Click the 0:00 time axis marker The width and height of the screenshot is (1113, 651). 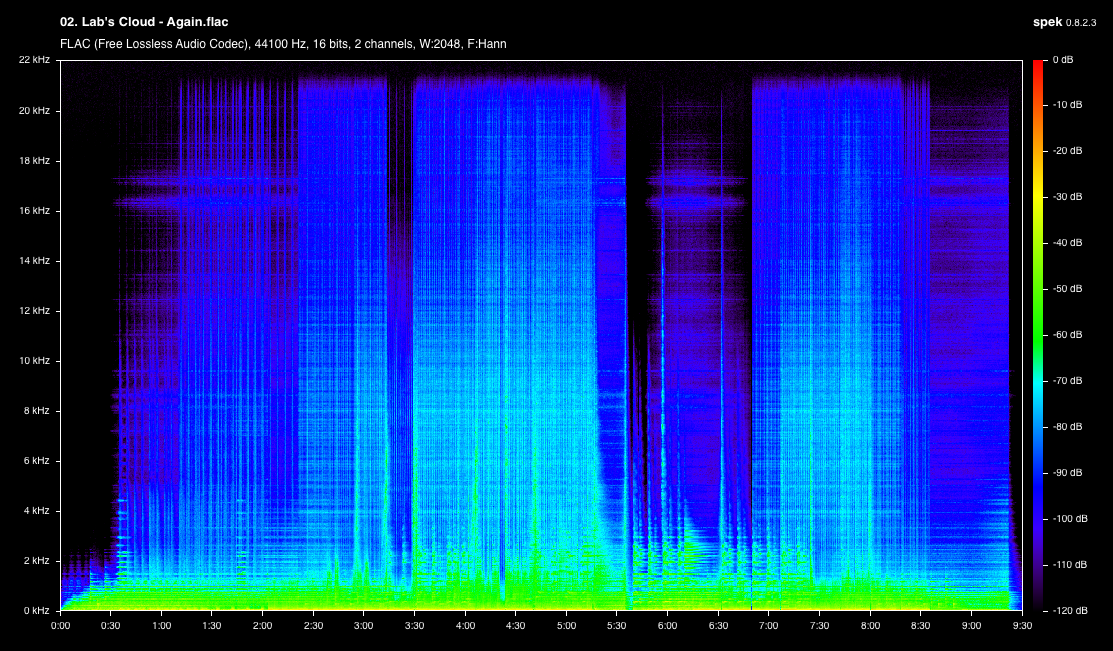[x=60, y=625]
